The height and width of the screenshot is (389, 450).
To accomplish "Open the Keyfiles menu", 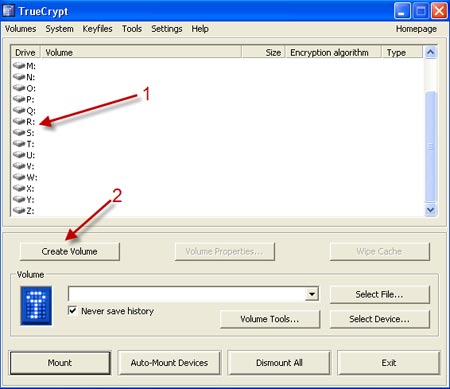I will tap(97, 29).
